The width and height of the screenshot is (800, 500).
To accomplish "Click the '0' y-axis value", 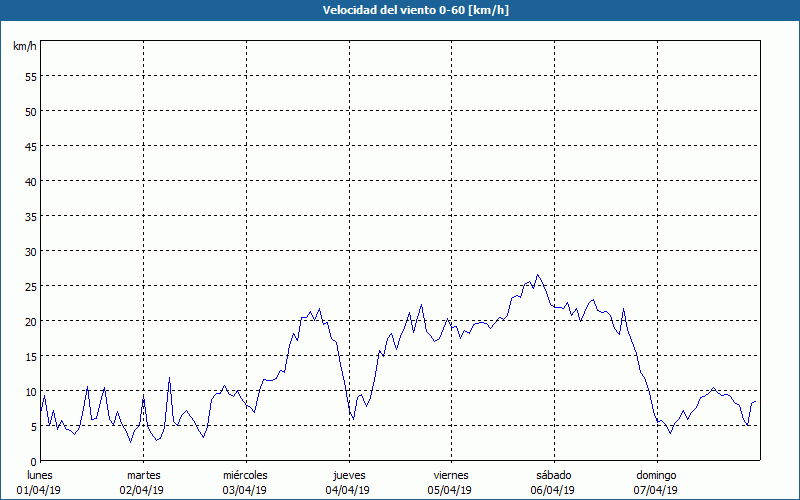I will [34, 462].
